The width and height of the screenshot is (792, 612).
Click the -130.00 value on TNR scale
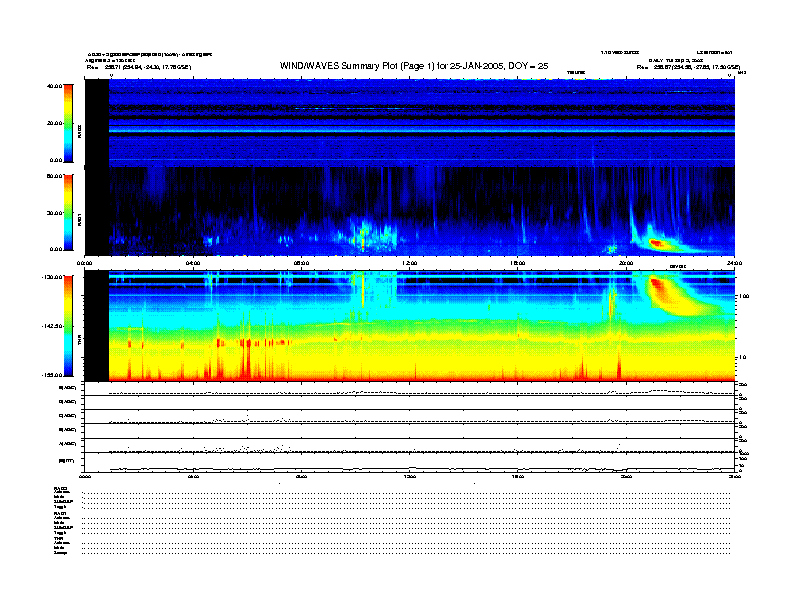52,277
